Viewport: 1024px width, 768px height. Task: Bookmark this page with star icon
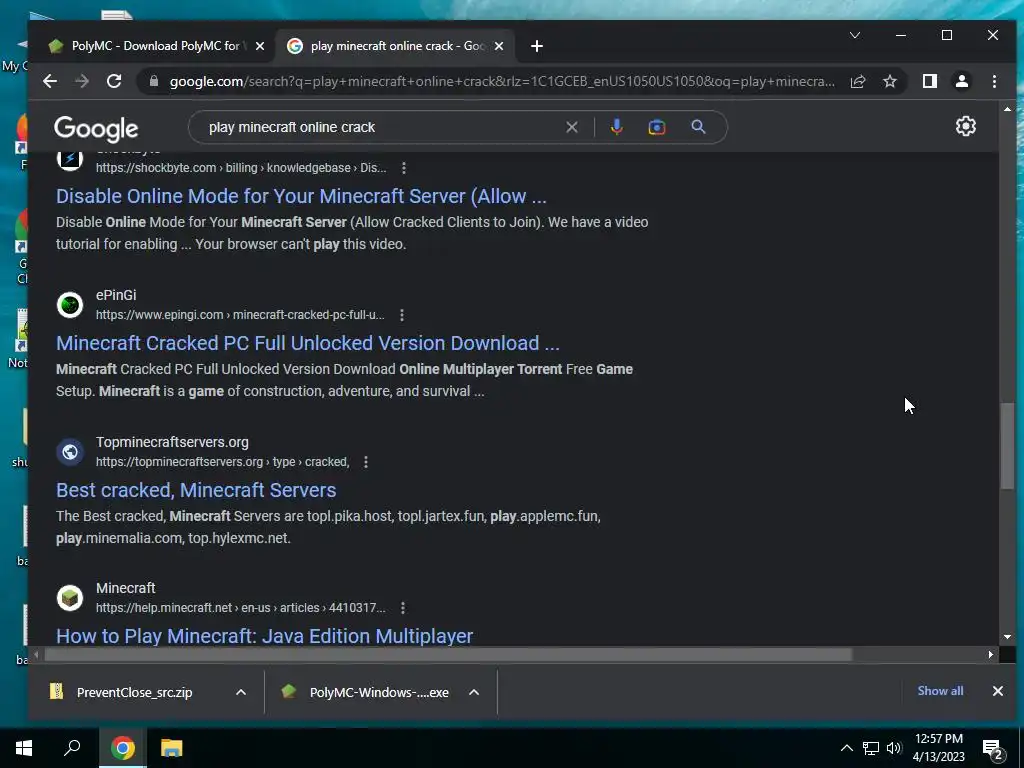(x=889, y=81)
